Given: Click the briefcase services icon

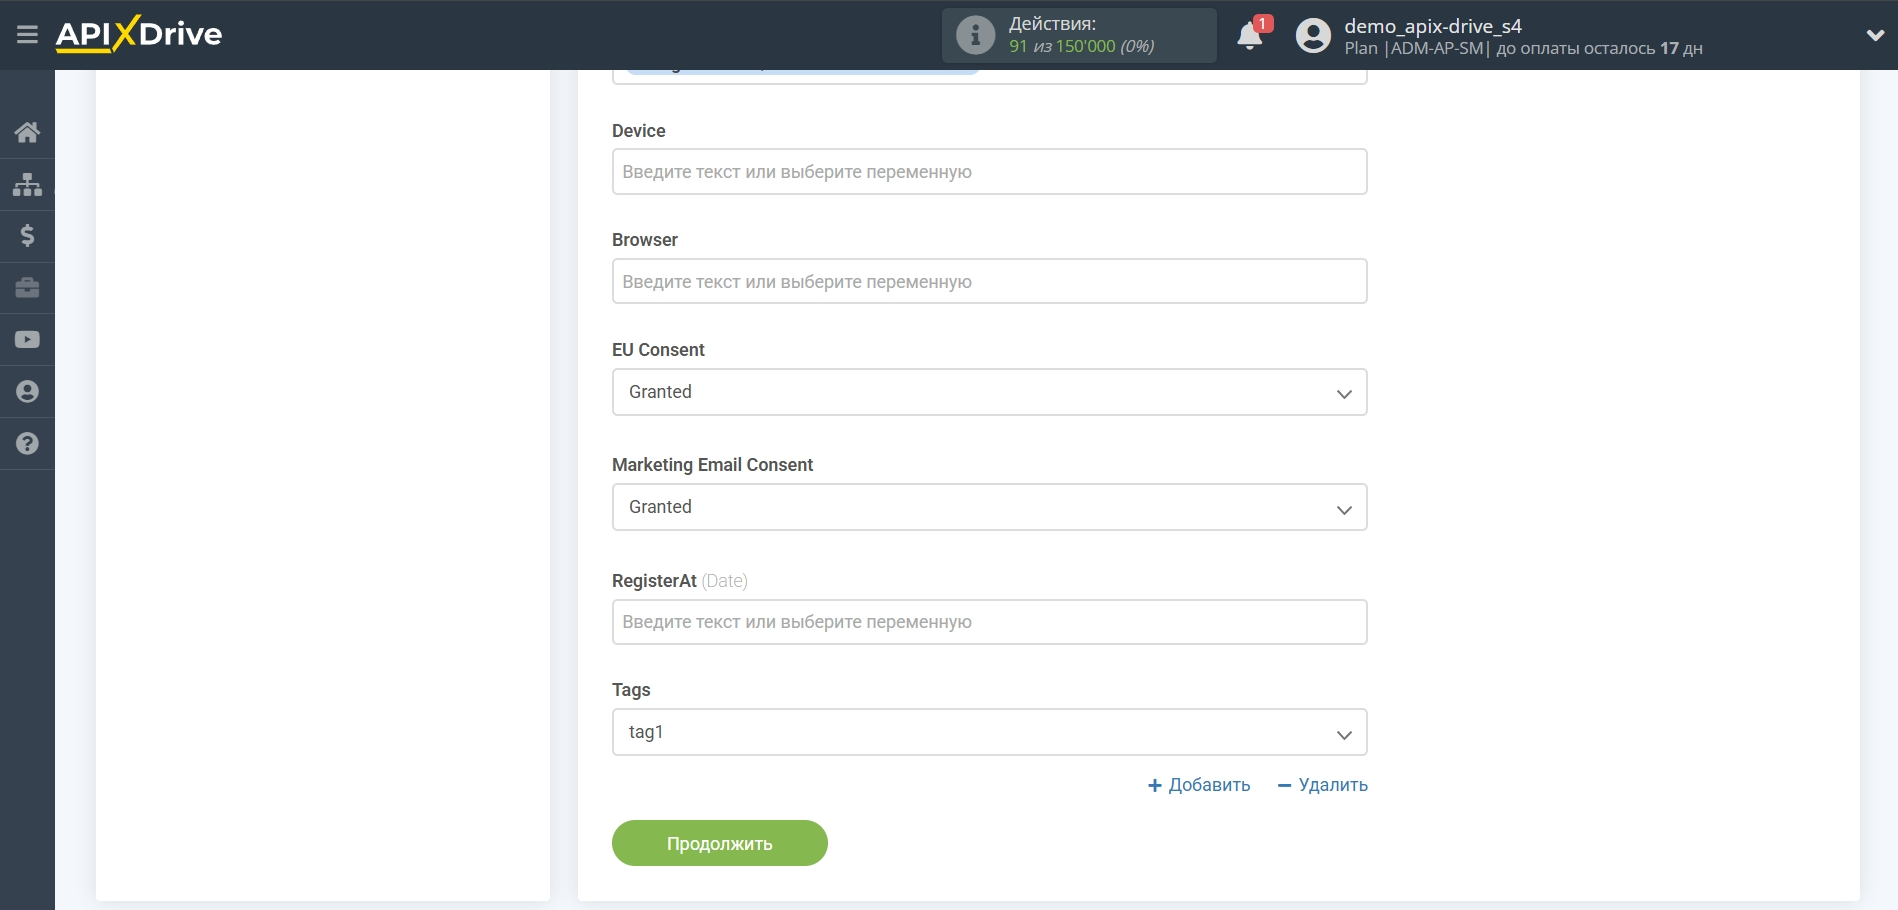Looking at the screenshot, I should [27, 288].
